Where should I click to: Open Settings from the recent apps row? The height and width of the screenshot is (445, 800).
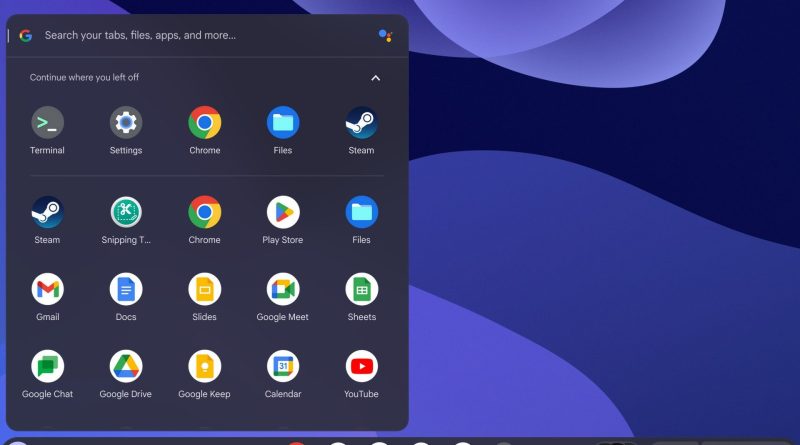(x=126, y=122)
